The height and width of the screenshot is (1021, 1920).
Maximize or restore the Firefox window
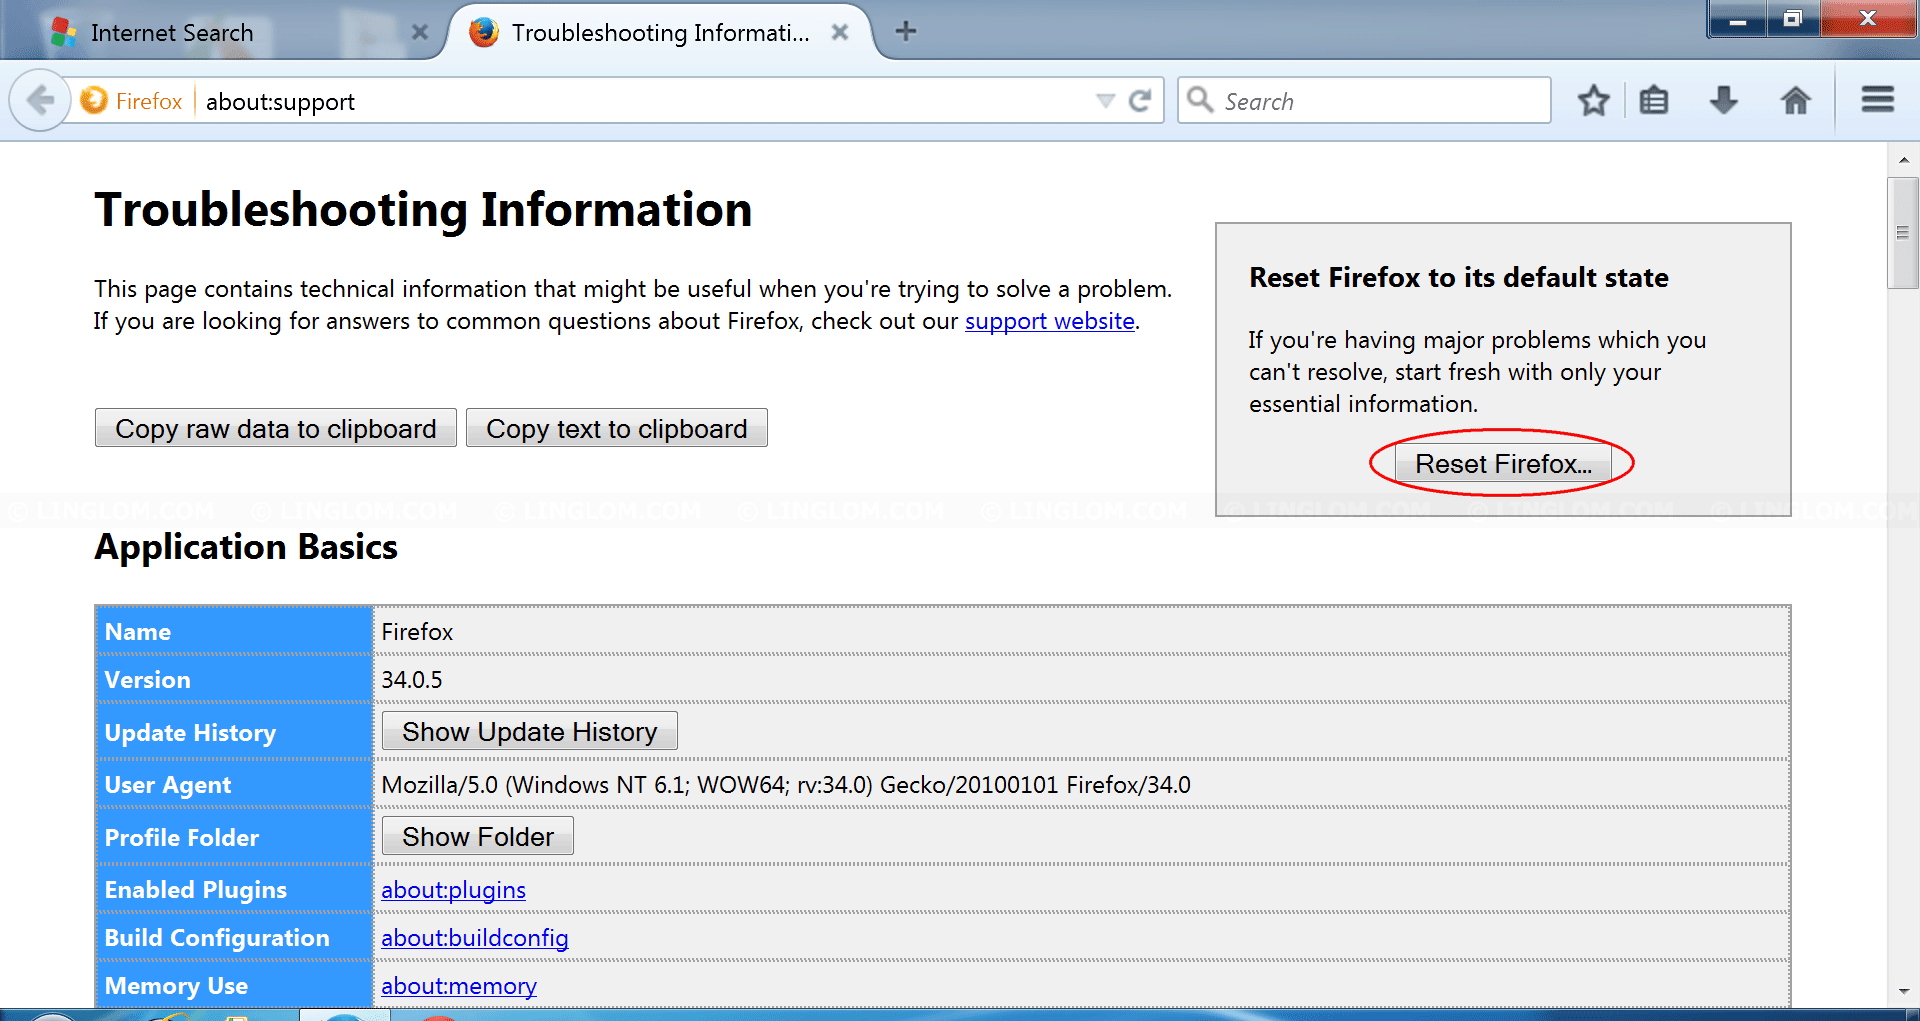click(1793, 20)
